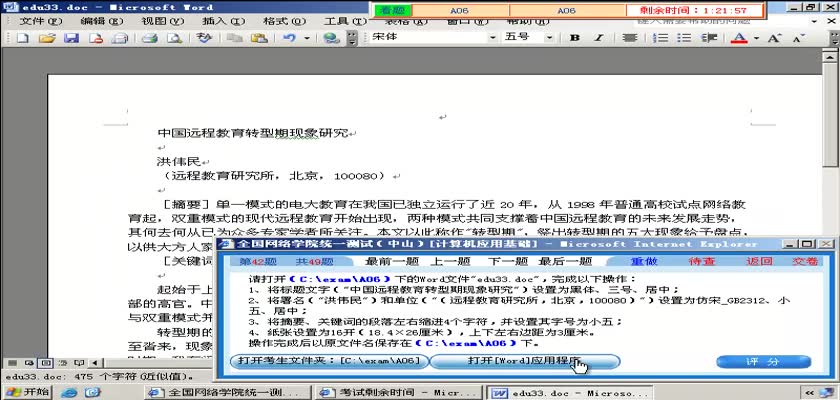Image resolution: width=840 pixels, height=400 pixels.
Task: Click 打开[Word]应用程序 button
Action: point(525,361)
